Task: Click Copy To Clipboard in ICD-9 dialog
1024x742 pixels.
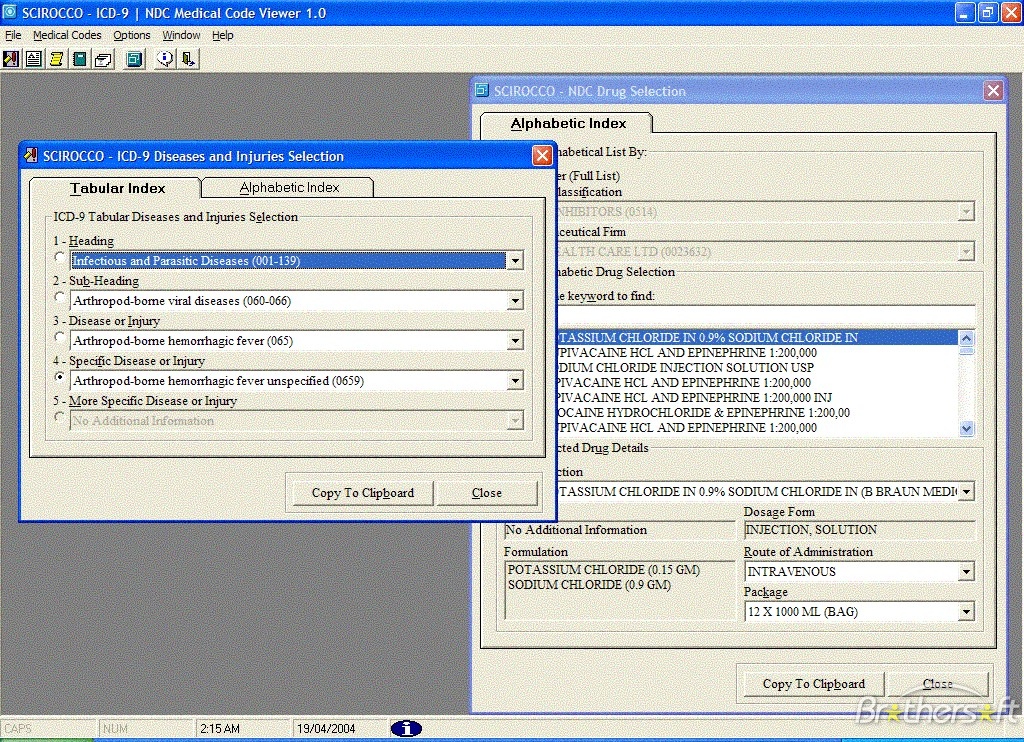Action: 362,492
